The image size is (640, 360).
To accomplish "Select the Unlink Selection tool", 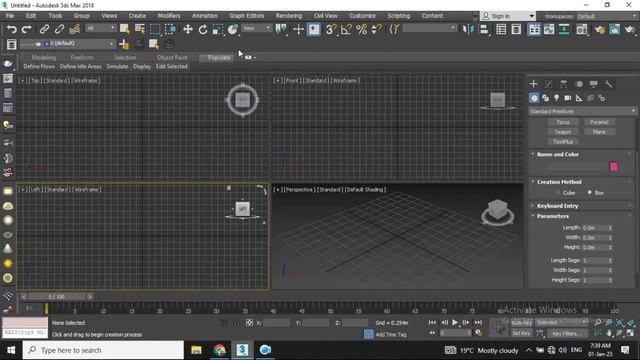I will coord(59,29).
